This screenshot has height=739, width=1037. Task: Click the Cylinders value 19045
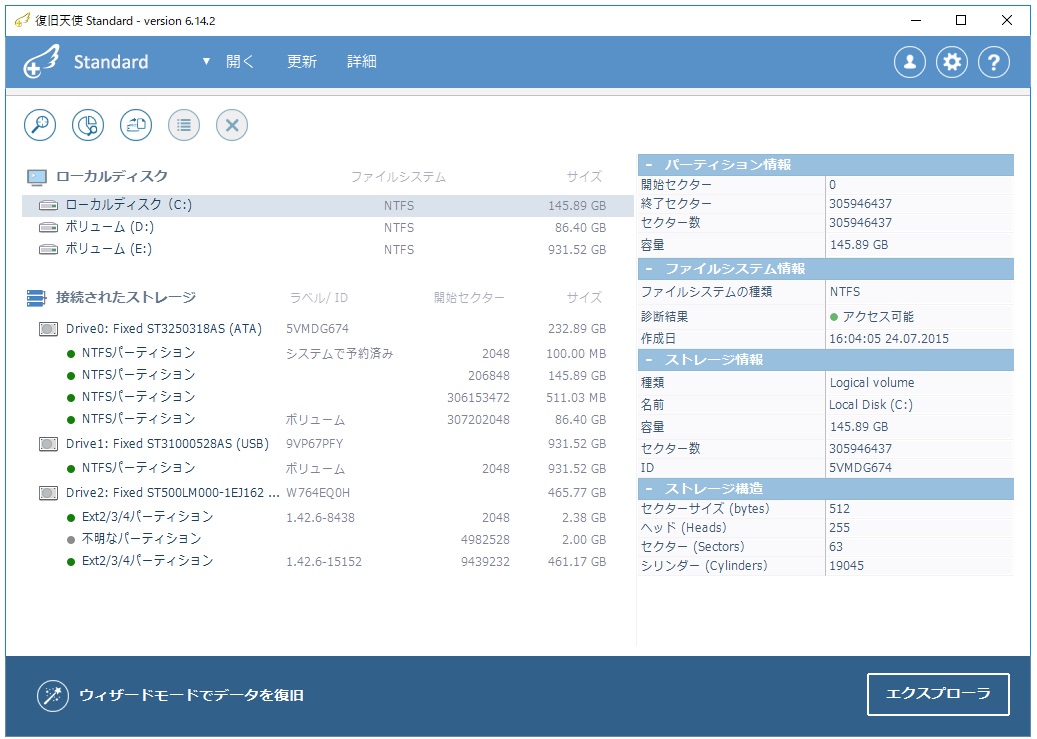coord(847,566)
